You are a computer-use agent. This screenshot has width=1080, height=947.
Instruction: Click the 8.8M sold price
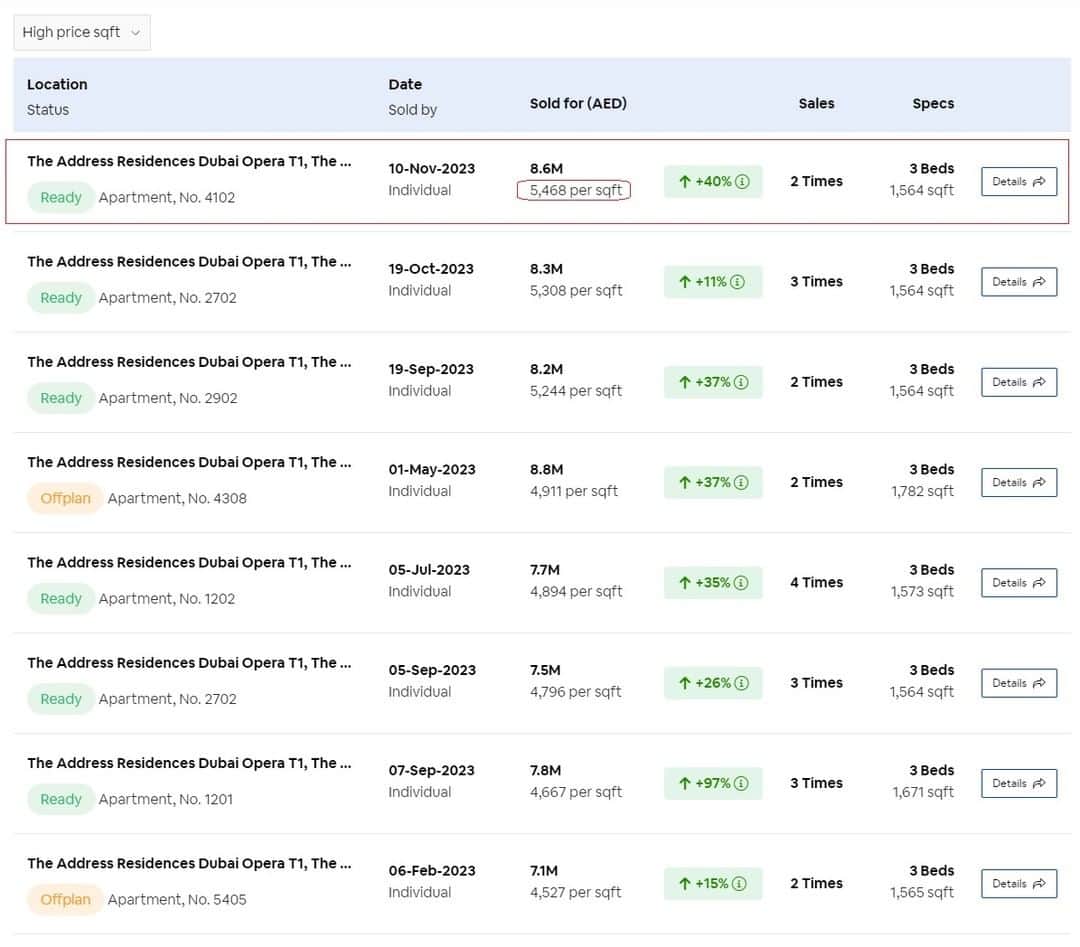546,470
